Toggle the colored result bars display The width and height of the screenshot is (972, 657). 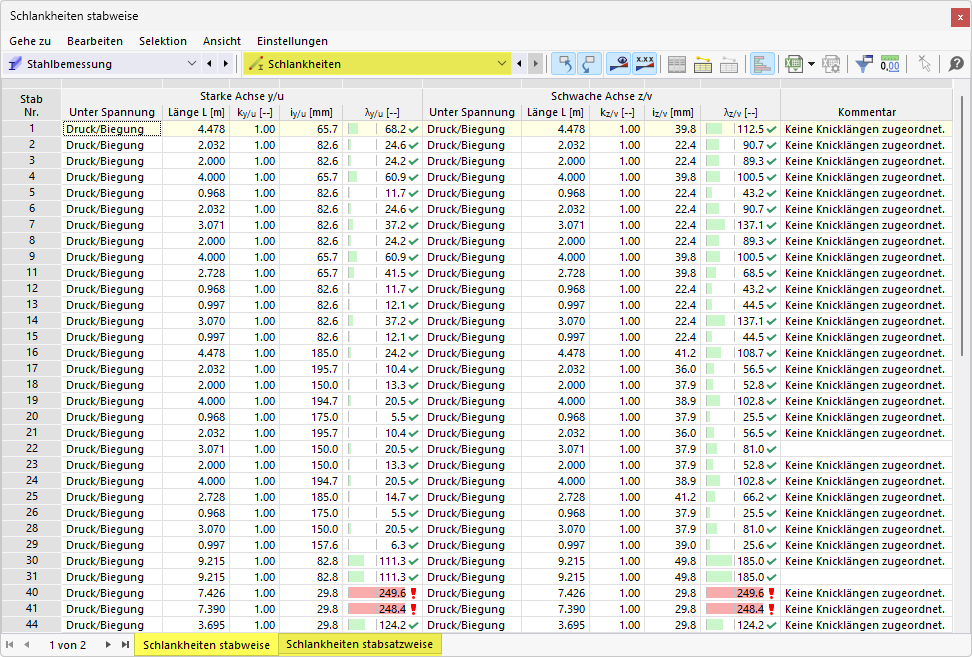762,64
